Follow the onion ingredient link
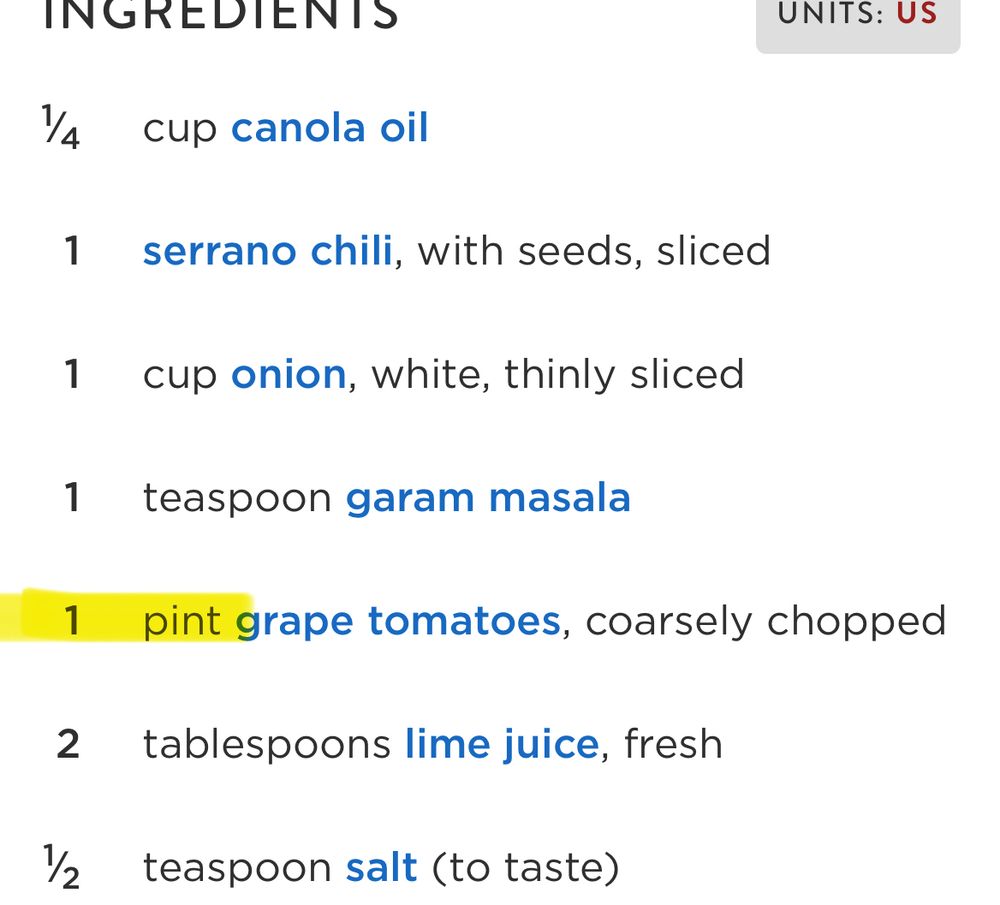The image size is (1000, 905). [x=288, y=374]
